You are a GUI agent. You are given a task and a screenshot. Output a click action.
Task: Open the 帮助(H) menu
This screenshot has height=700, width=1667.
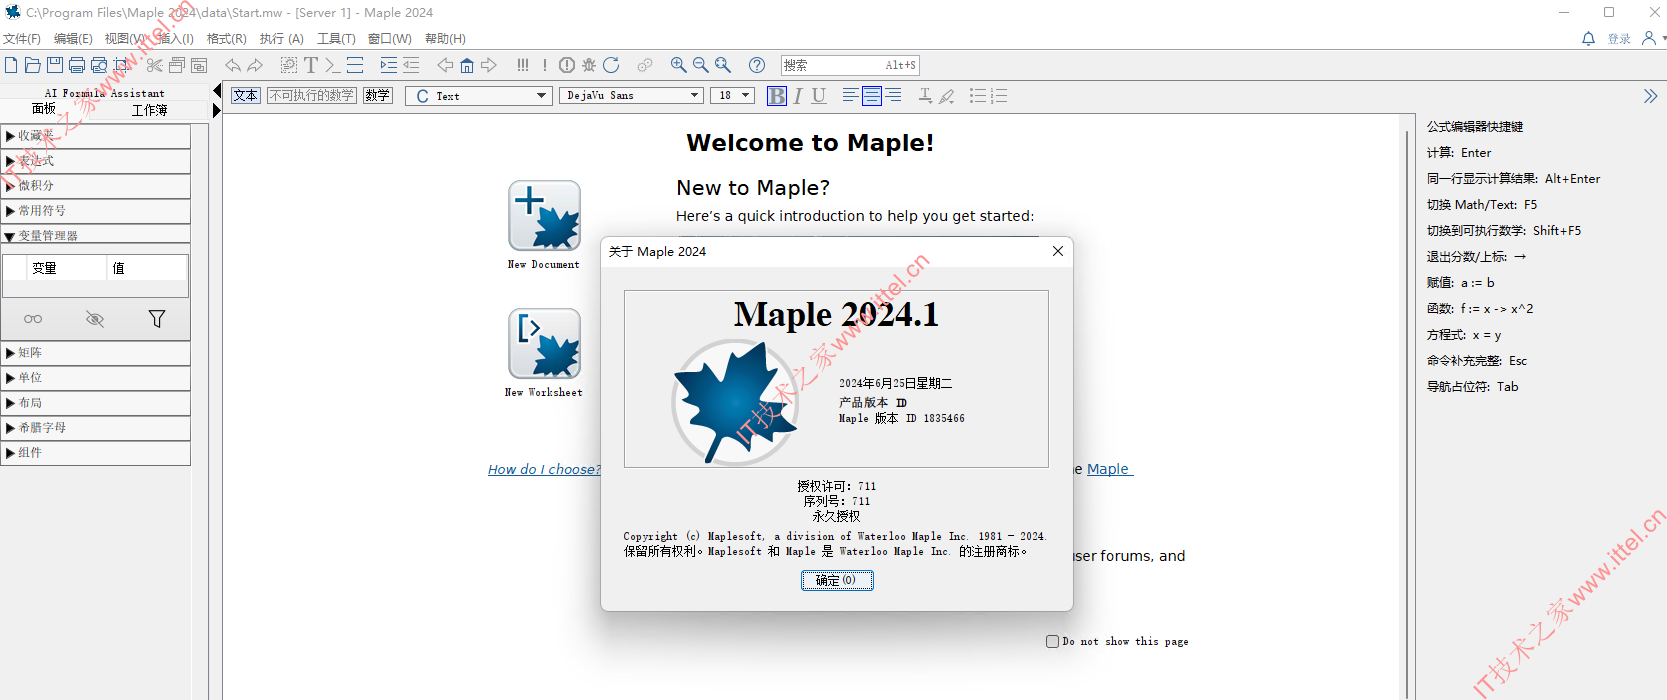446,39
